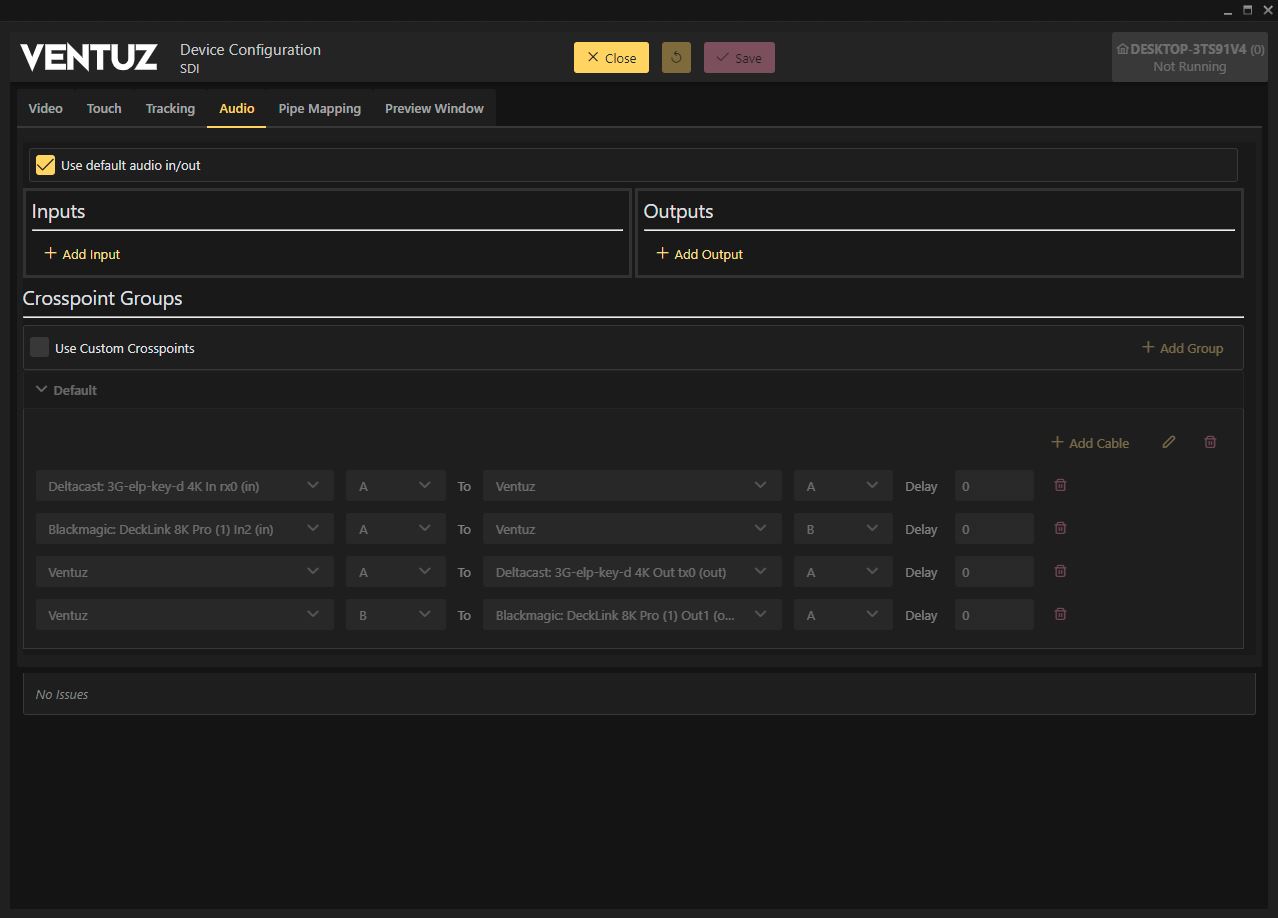Viewport: 1278px width, 918px height.
Task: Click the Delay field of first cable
Action: pyautogui.click(x=993, y=486)
